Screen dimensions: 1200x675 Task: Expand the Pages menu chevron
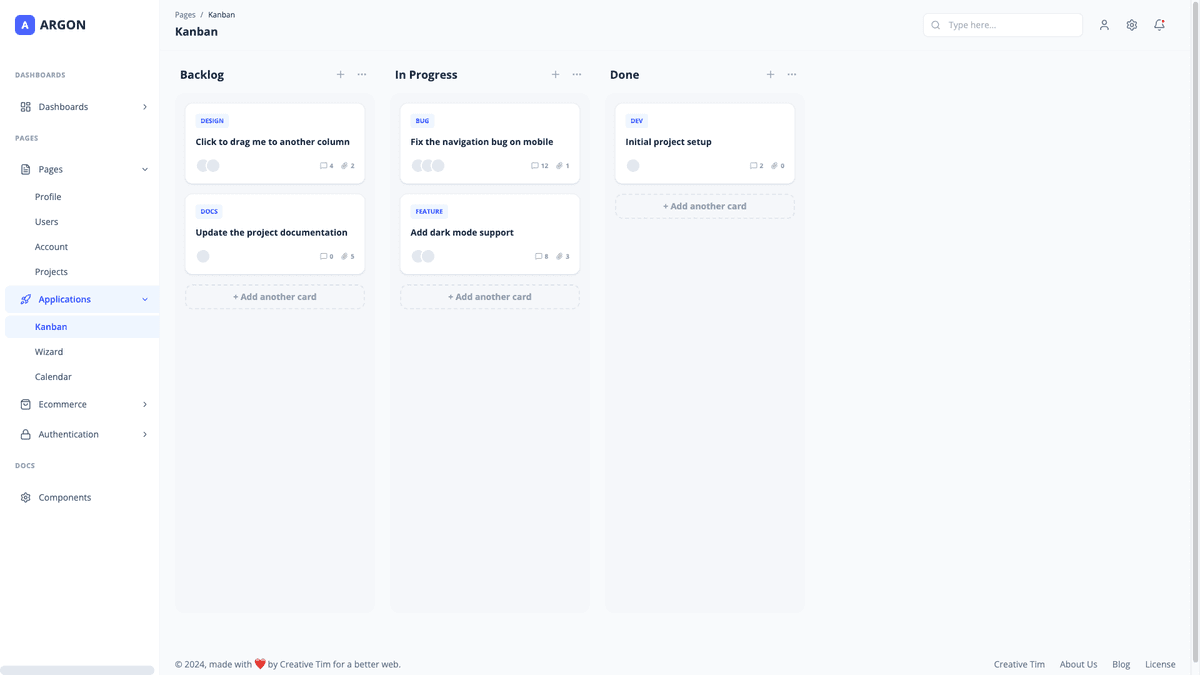coord(144,169)
